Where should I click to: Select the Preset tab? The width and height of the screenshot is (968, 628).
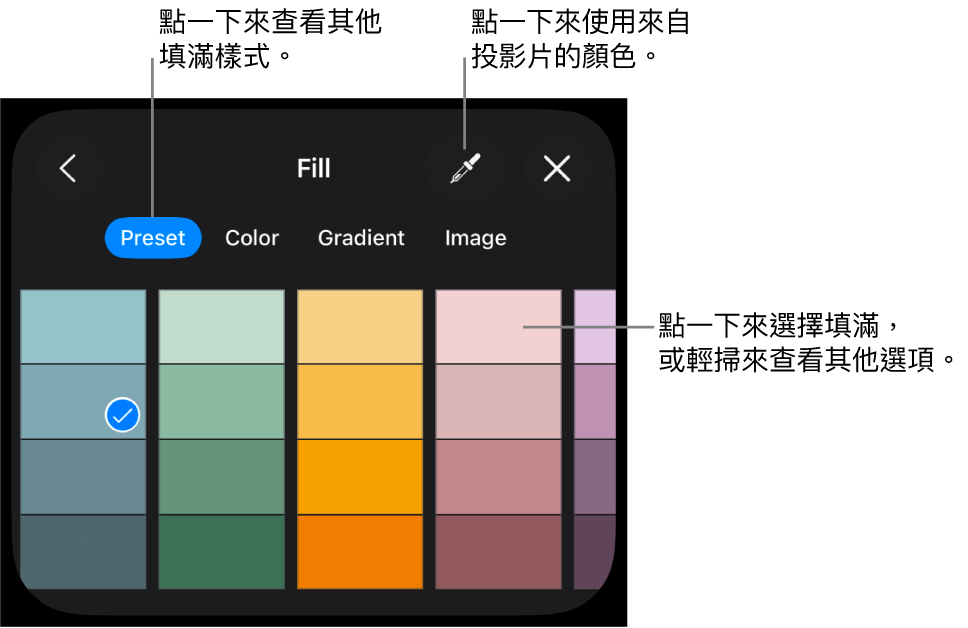(153, 238)
